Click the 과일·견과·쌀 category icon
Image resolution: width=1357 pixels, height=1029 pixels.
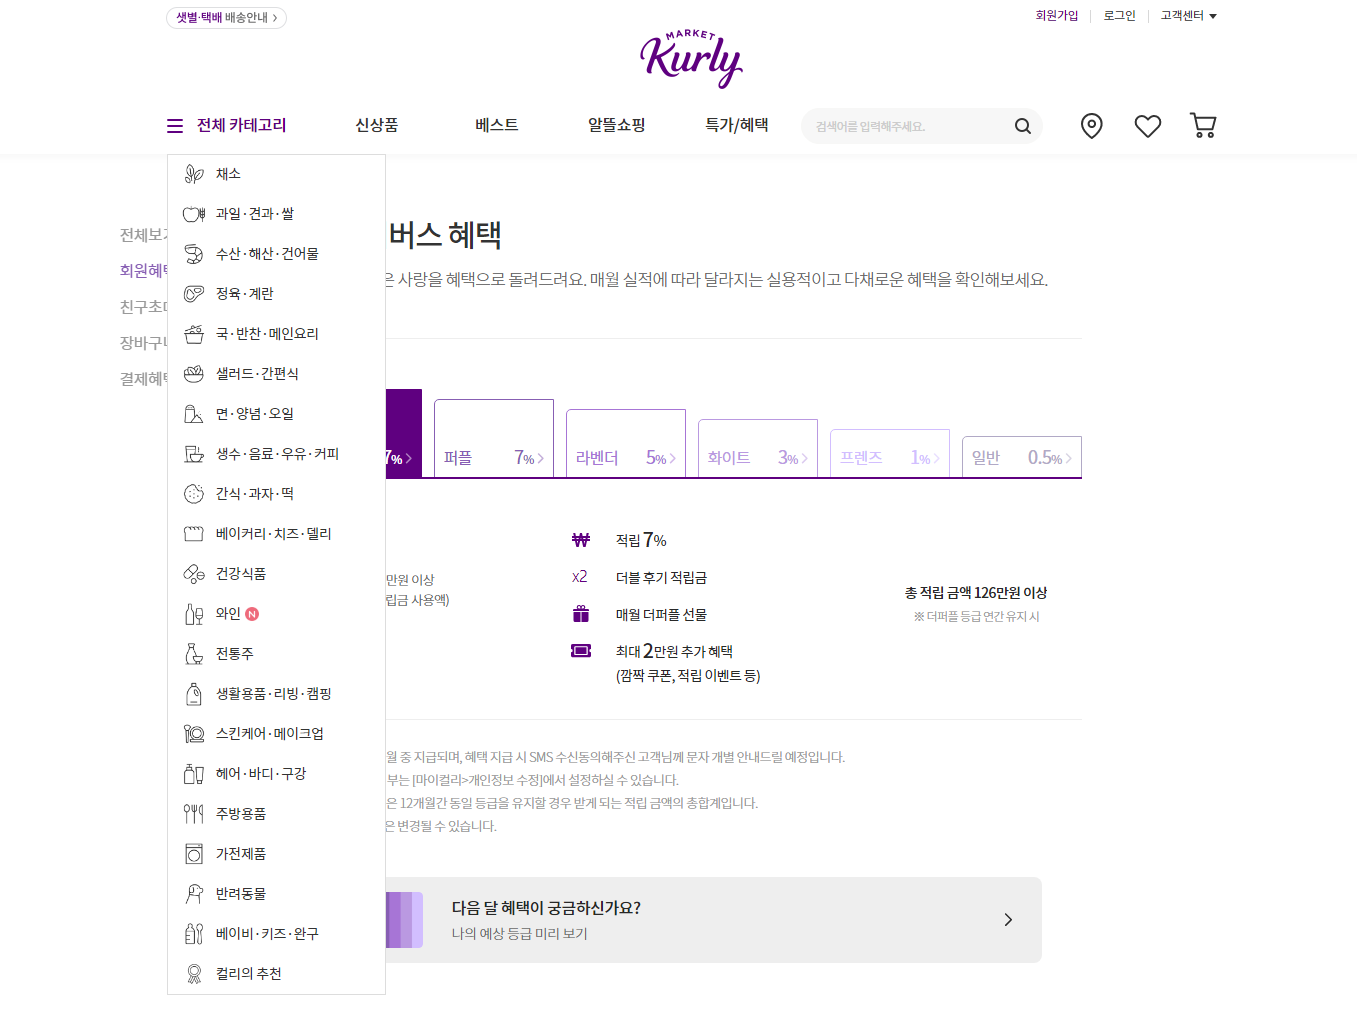pyautogui.click(x=194, y=214)
